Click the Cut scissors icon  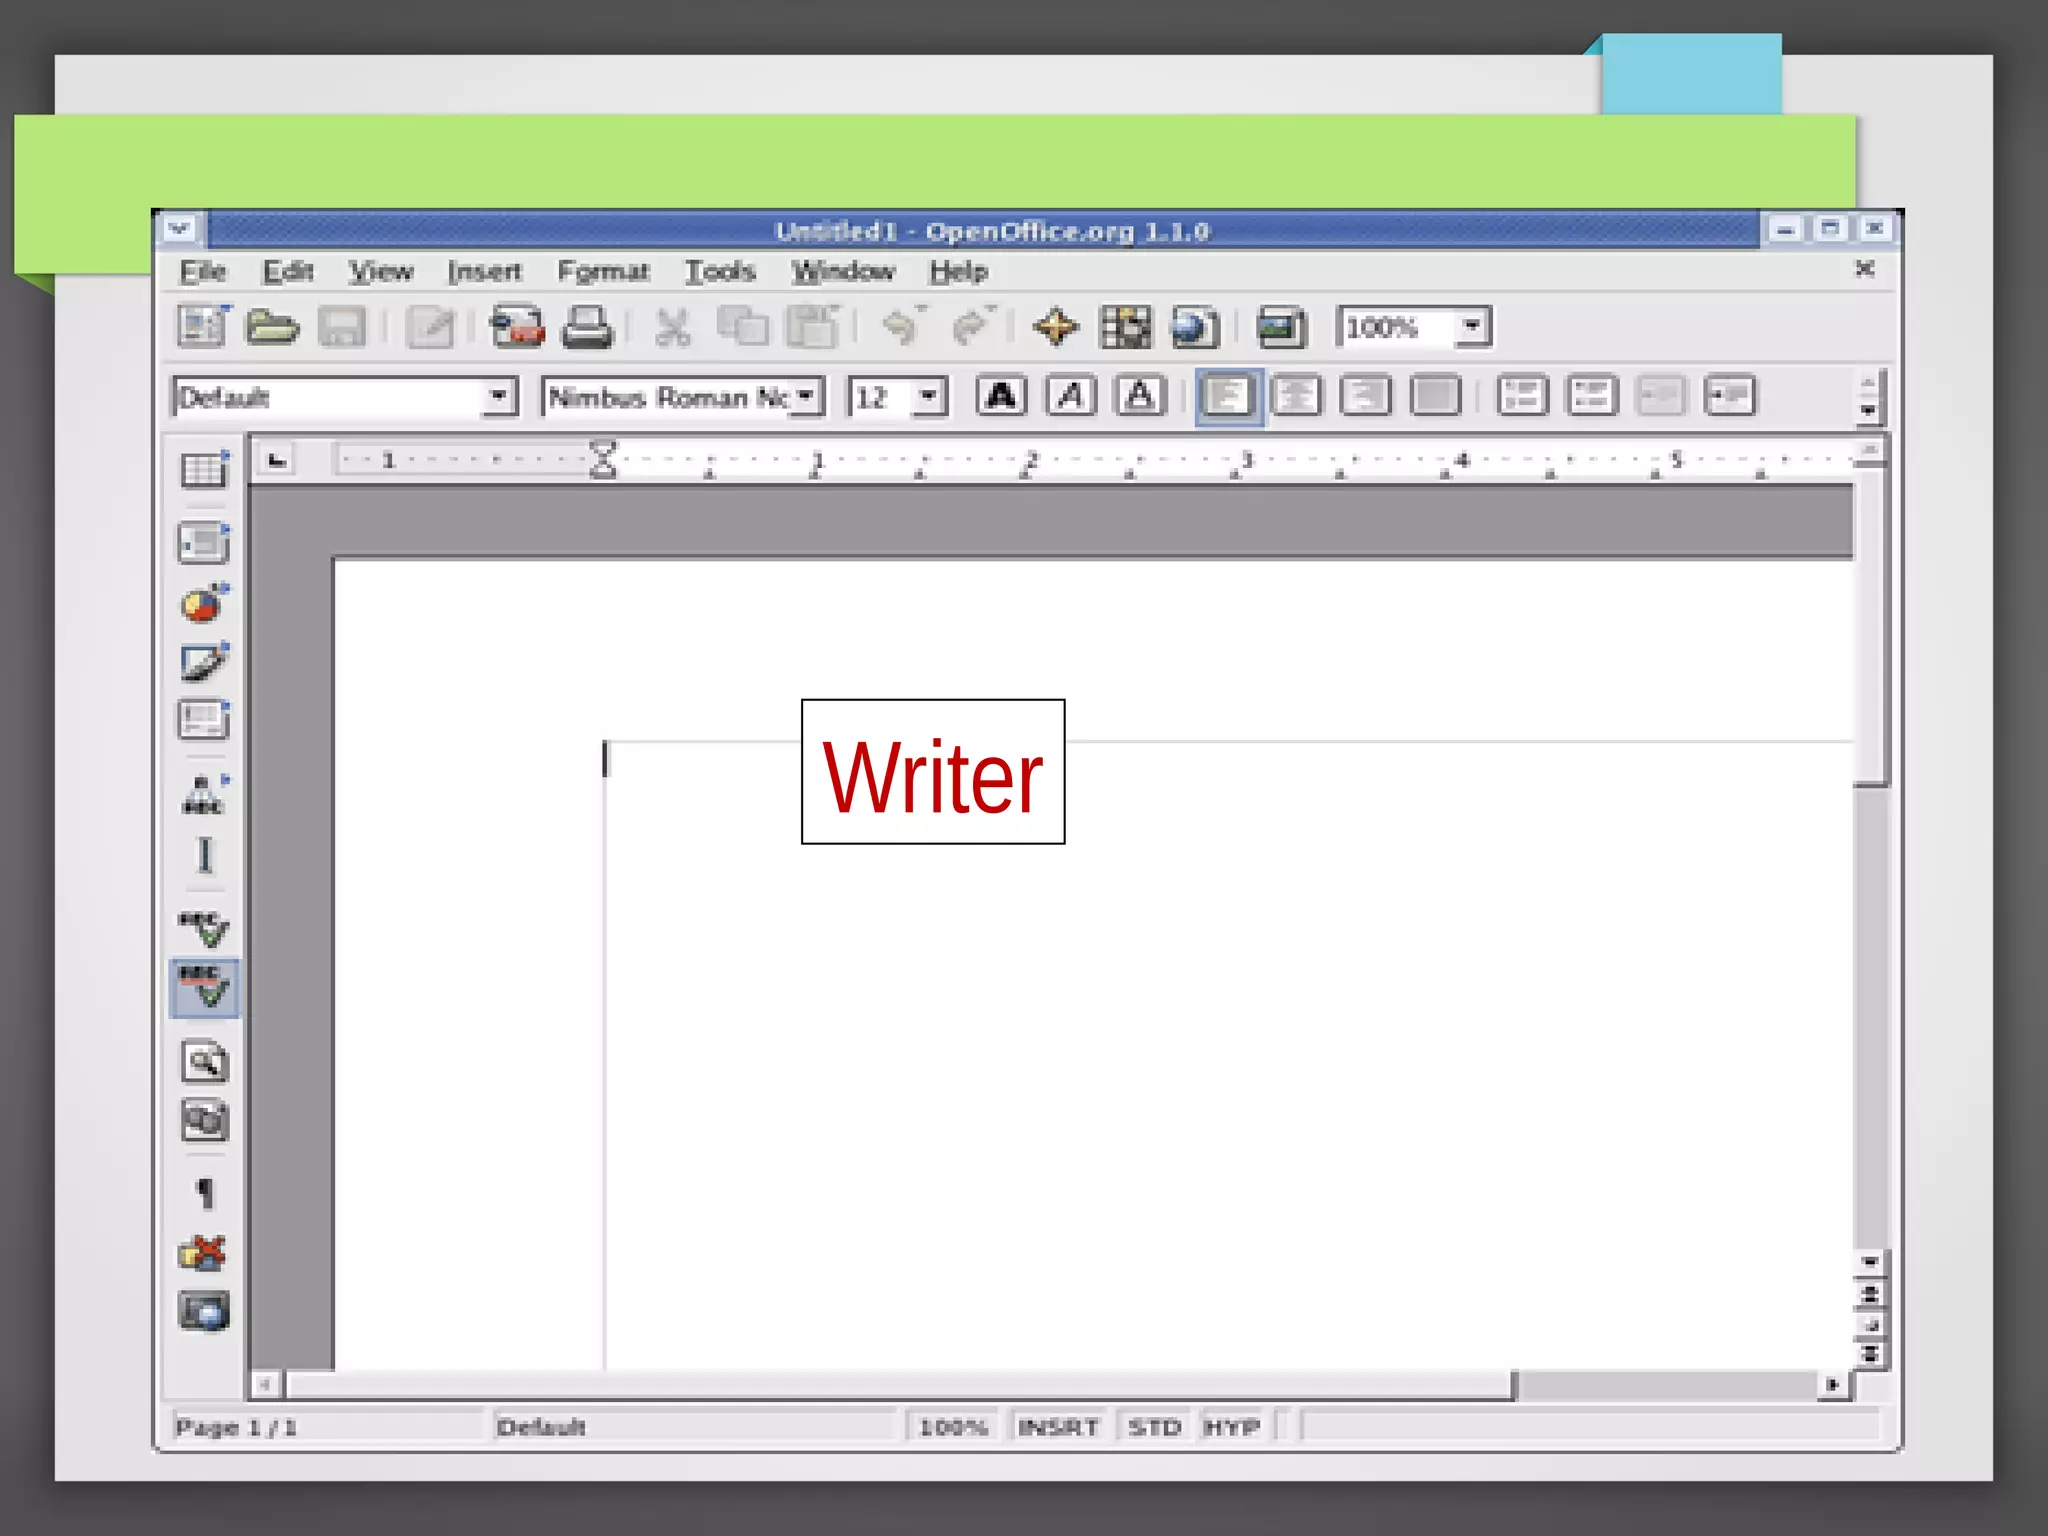pyautogui.click(x=673, y=327)
